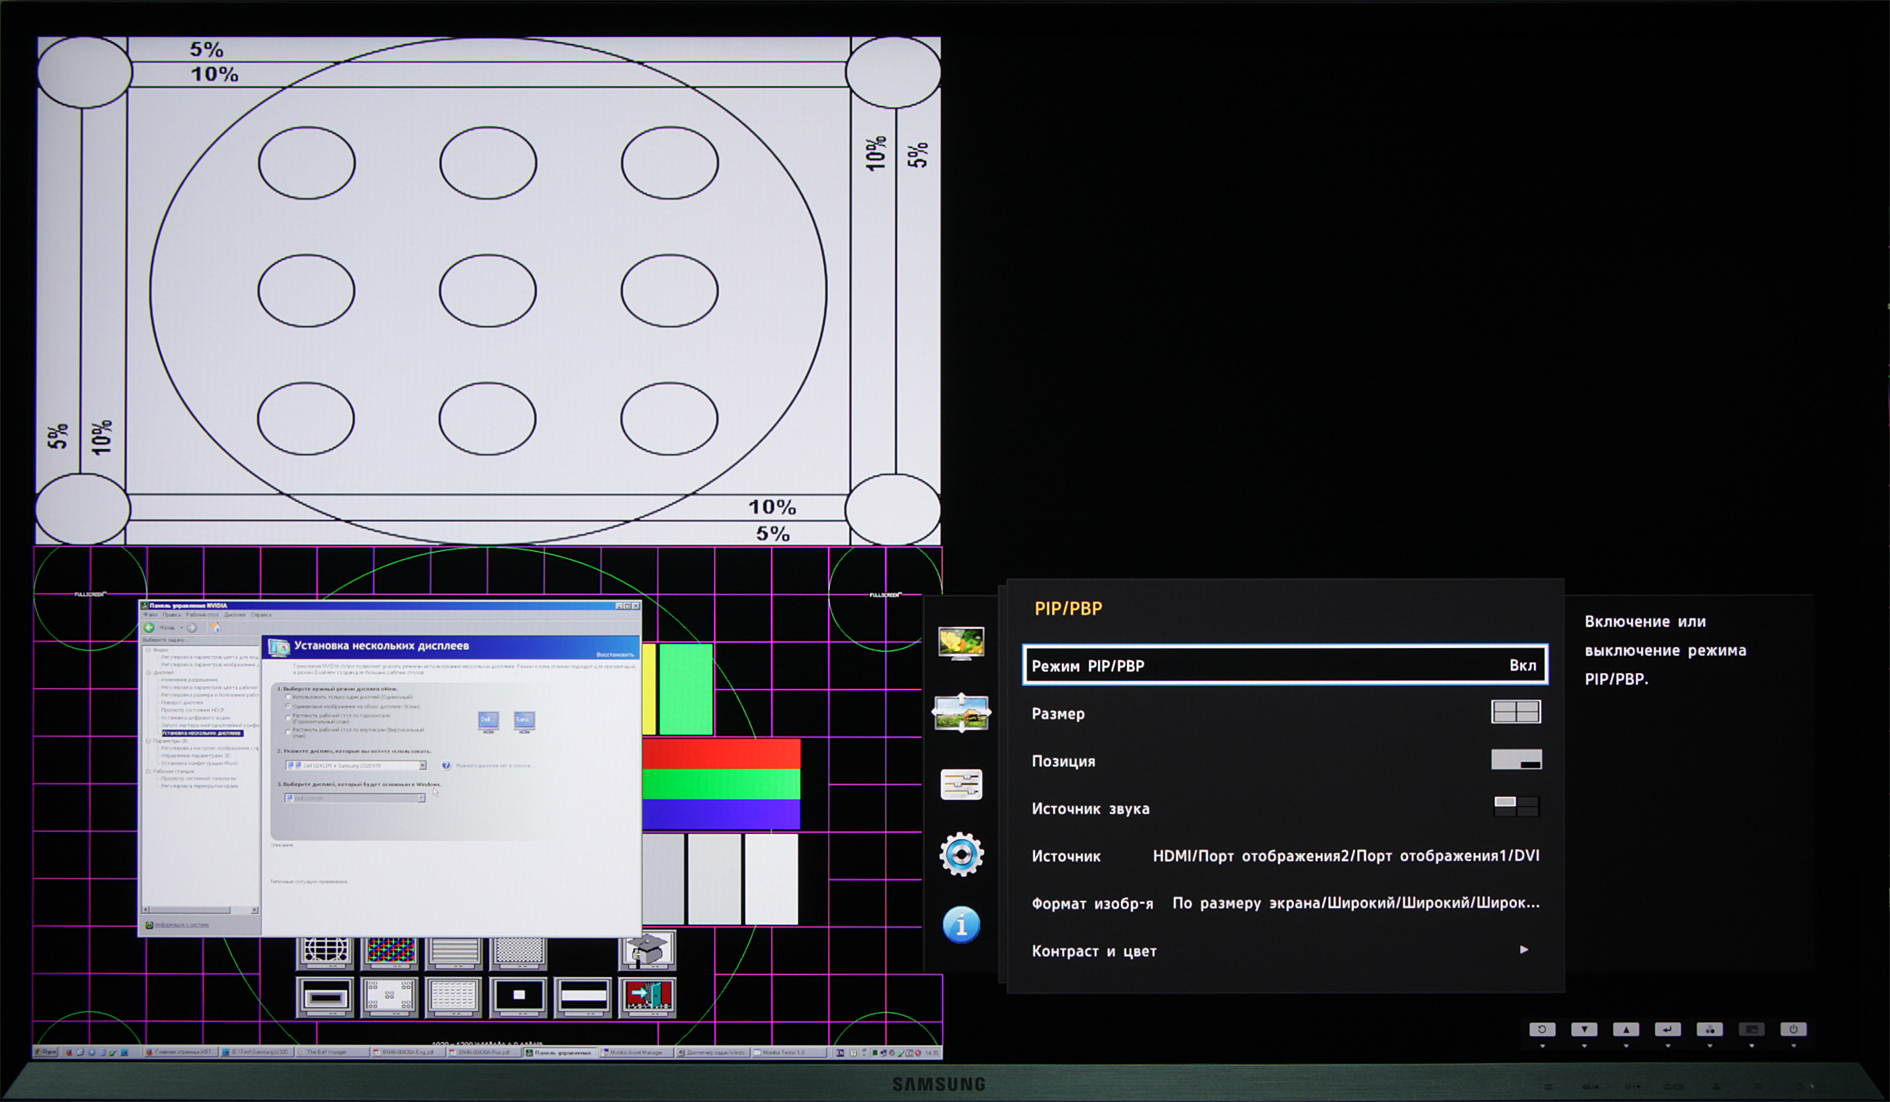Open the Dell U2412M + Samsung display dropdown
The width and height of the screenshot is (1890, 1102).
click(x=356, y=766)
